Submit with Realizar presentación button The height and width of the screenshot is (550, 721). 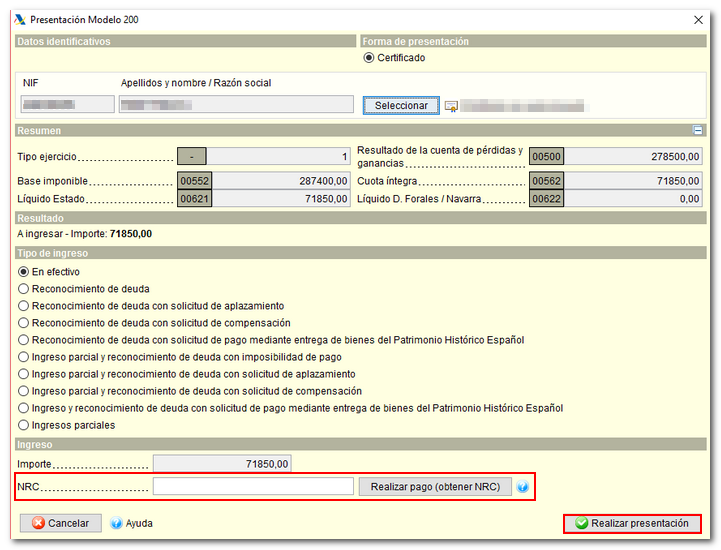(x=631, y=523)
